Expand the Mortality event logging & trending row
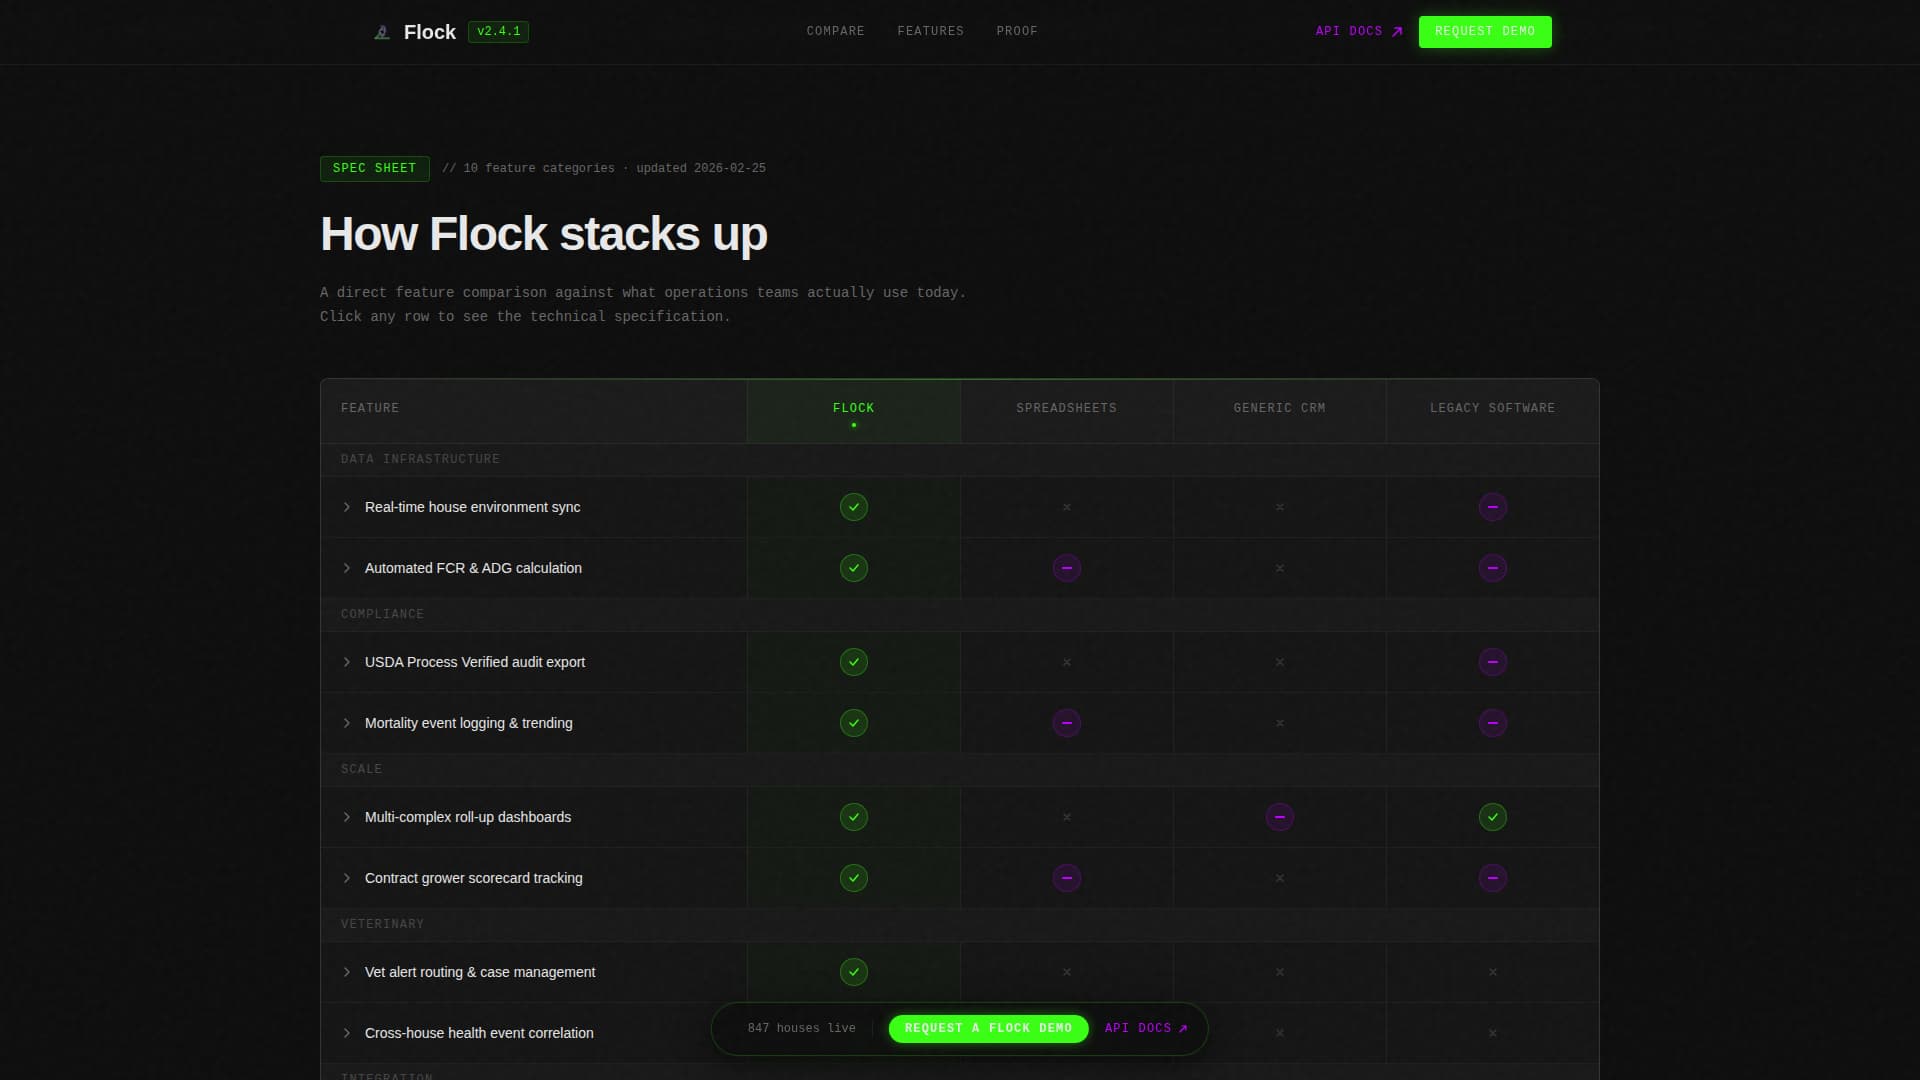 pos(347,723)
